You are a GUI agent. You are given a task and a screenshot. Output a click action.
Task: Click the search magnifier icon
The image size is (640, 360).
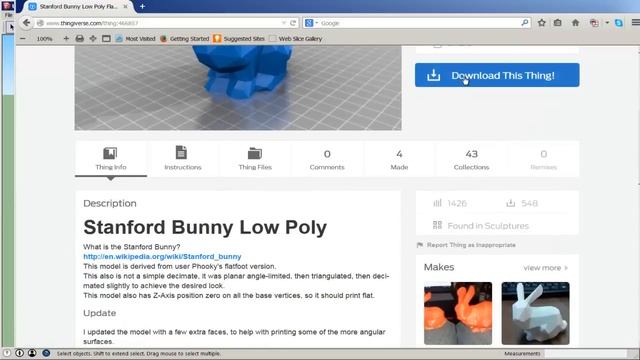(x=524, y=23)
